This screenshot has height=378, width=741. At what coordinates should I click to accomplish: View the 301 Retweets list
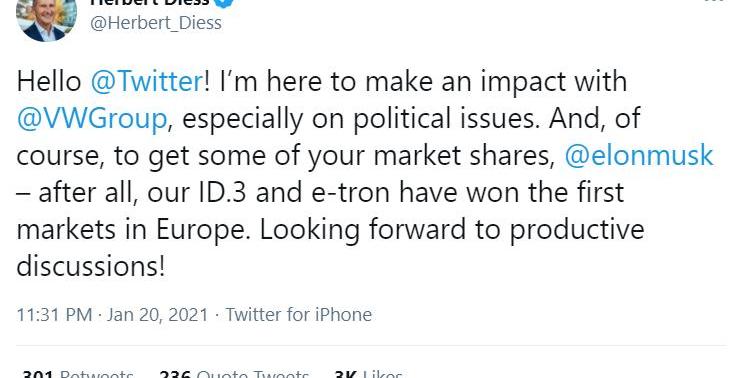78,374
